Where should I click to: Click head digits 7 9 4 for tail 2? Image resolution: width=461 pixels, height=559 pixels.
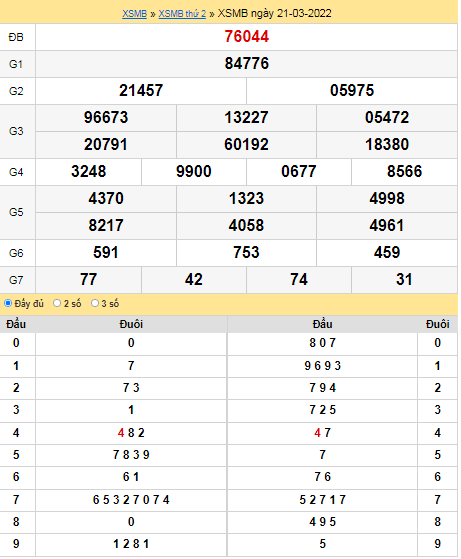[x=322, y=388]
